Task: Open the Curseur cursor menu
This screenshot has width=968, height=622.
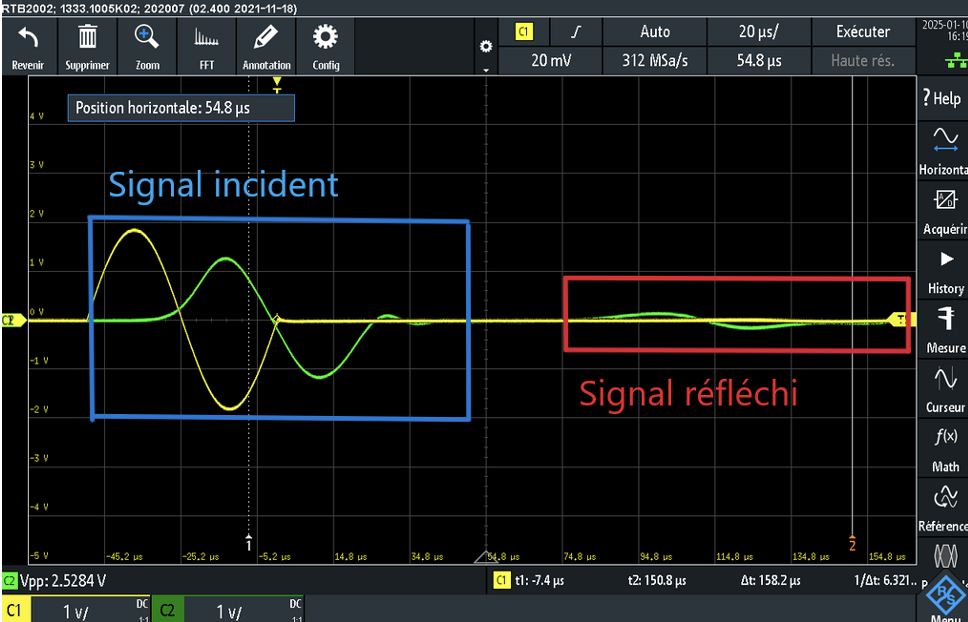Action: (943, 389)
